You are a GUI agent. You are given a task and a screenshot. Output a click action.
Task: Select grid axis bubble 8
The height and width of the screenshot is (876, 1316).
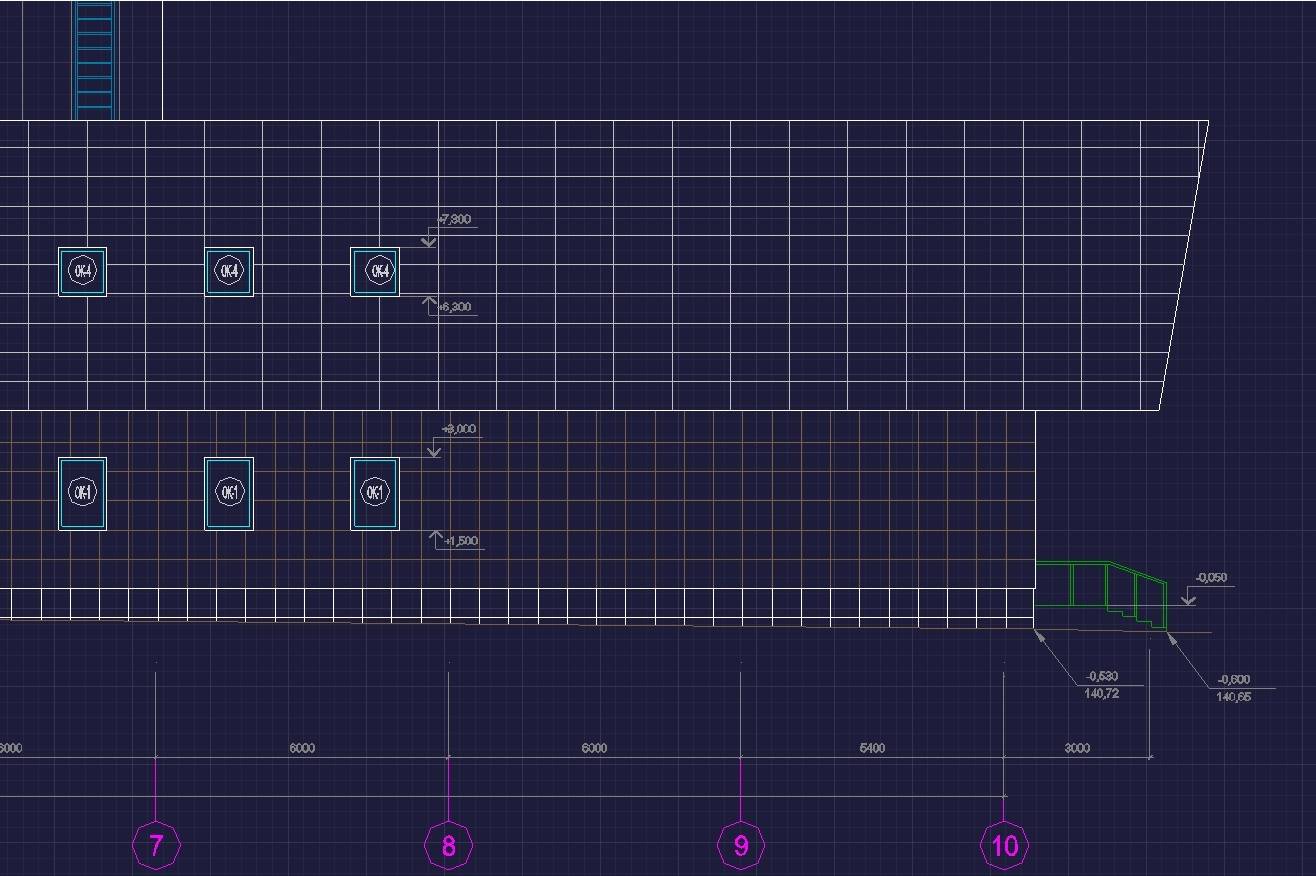(448, 846)
